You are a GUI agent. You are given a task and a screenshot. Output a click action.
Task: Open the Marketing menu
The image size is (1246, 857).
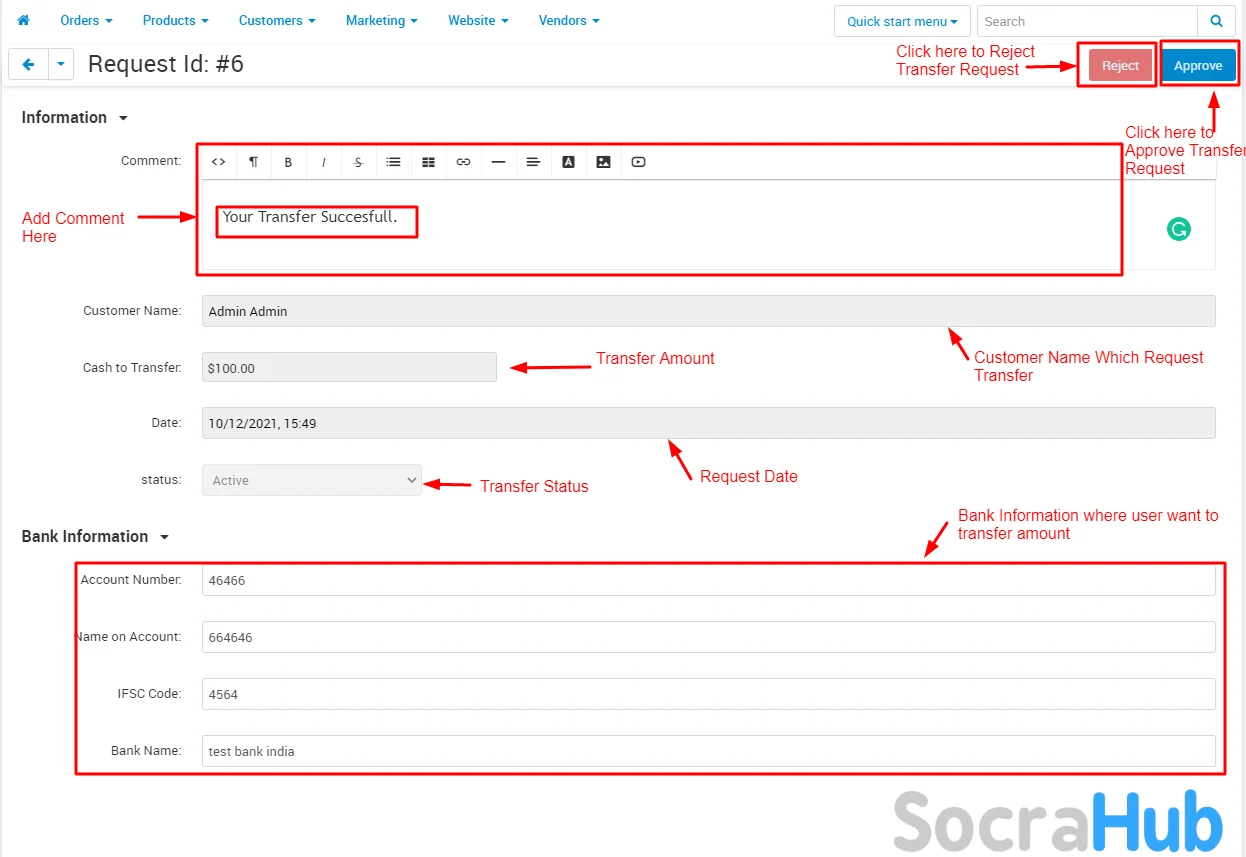381,20
